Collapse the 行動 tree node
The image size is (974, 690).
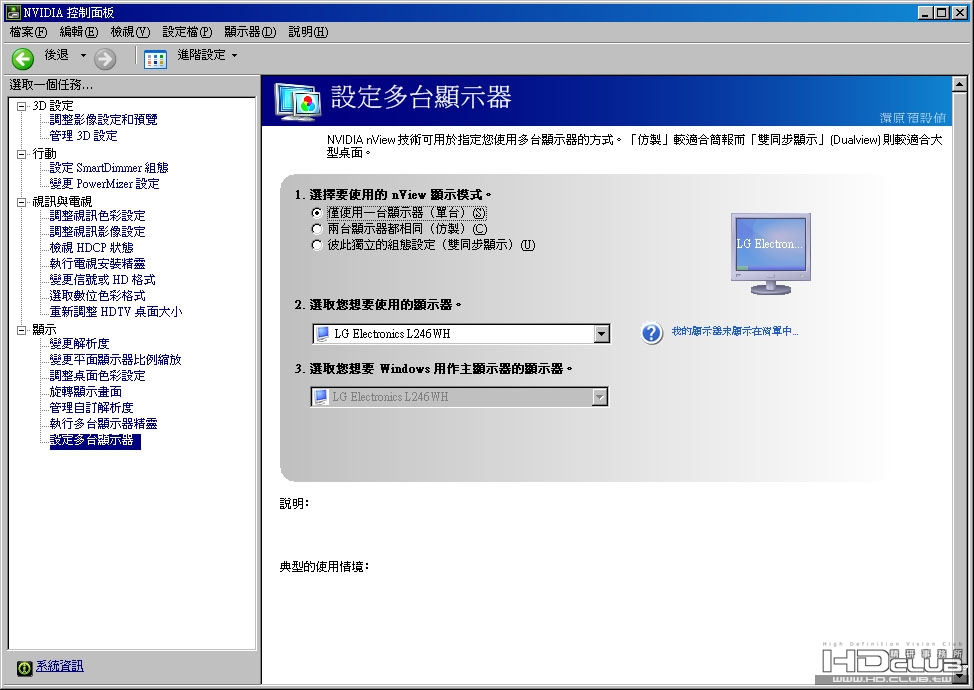pyautogui.click(x=22, y=154)
